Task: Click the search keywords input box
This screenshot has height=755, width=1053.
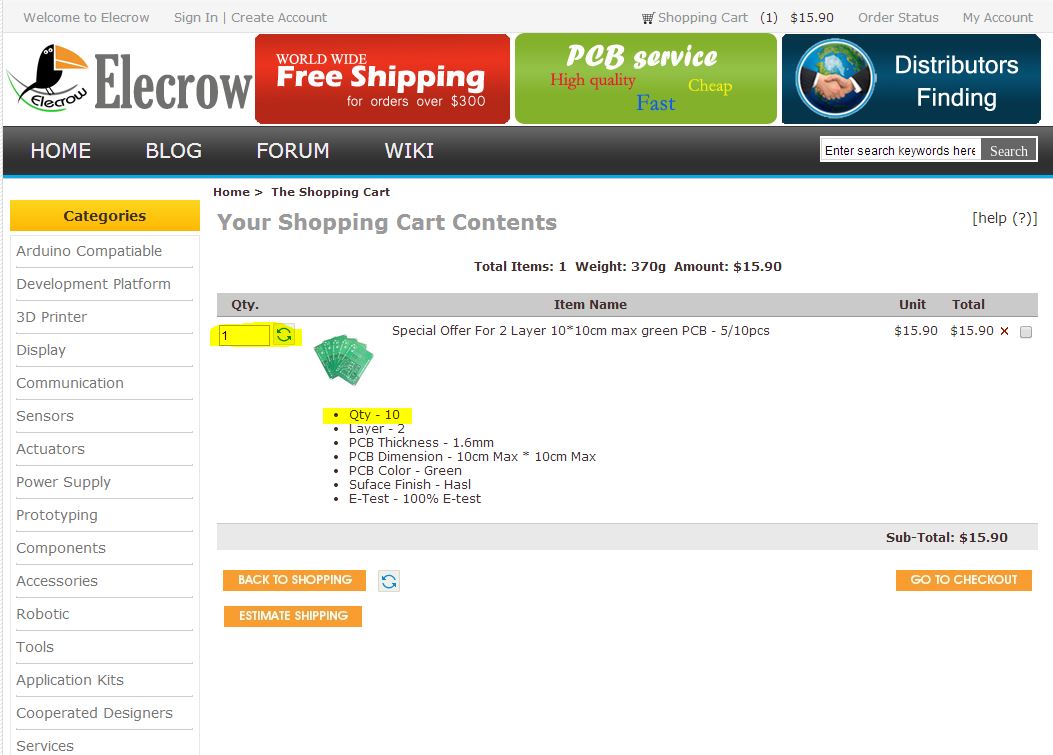Action: [x=900, y=150]
